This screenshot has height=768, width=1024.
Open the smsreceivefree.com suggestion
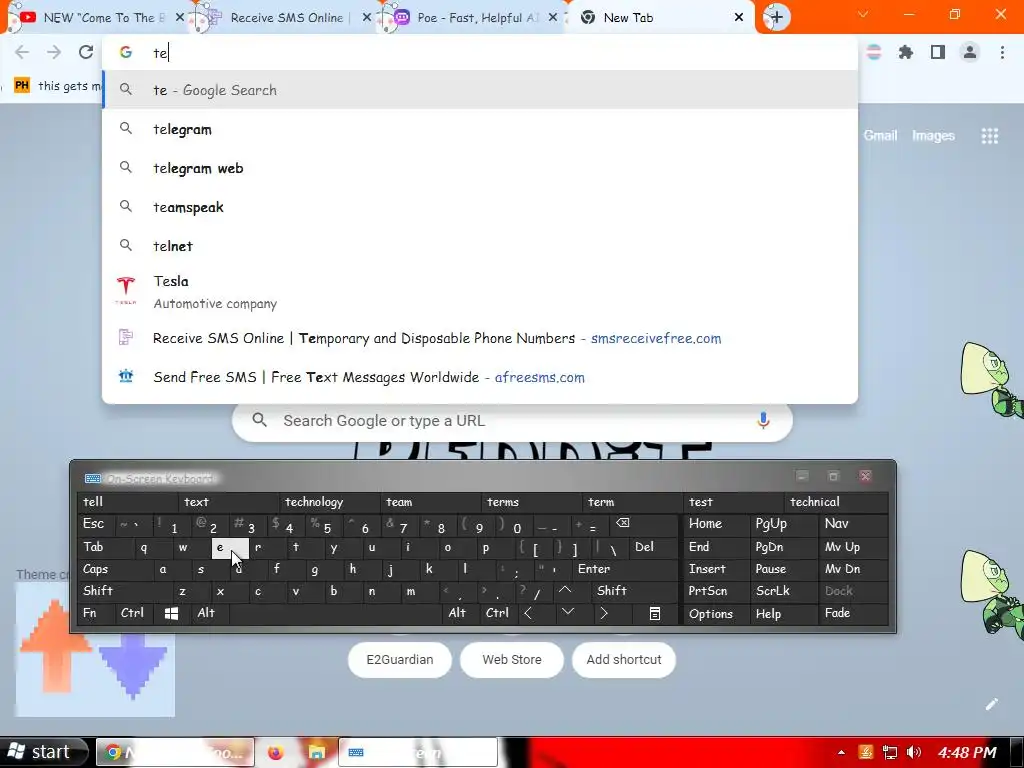pos(480,338)
